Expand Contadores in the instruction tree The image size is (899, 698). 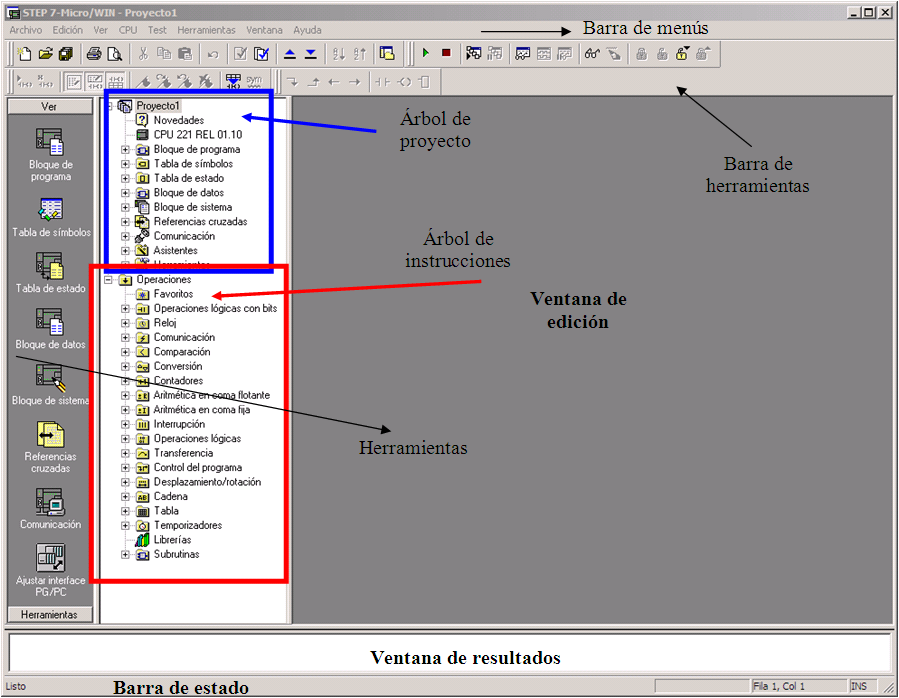pos(124,380)
